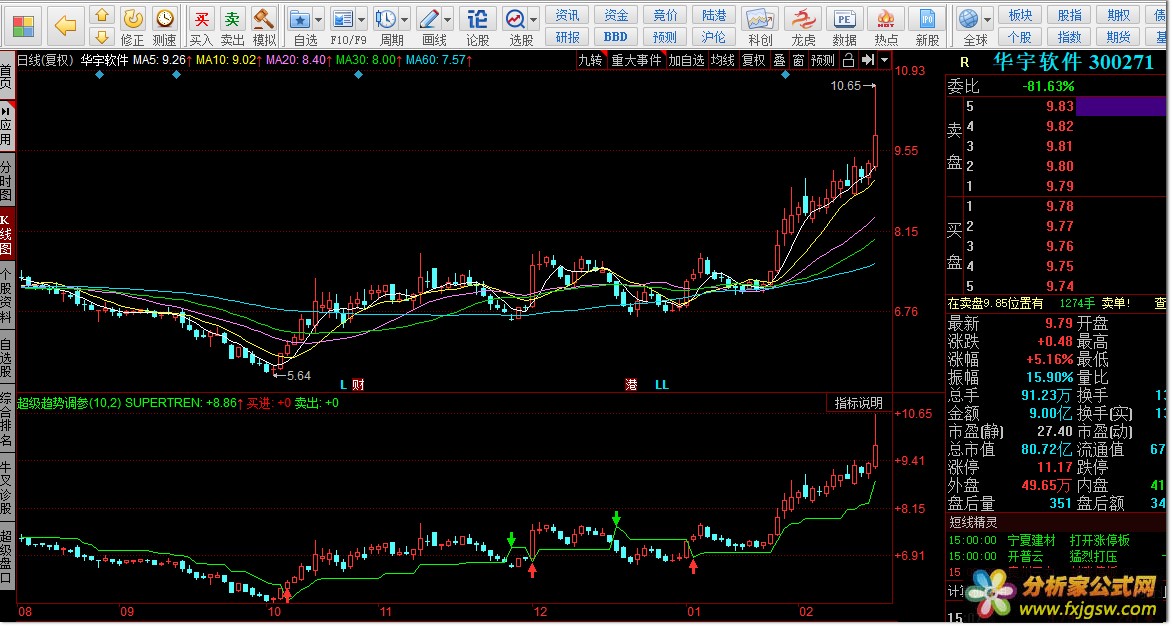Click the 周期 period icon
Viewport: 1173px width, 626px height.
tap(386, 19)
